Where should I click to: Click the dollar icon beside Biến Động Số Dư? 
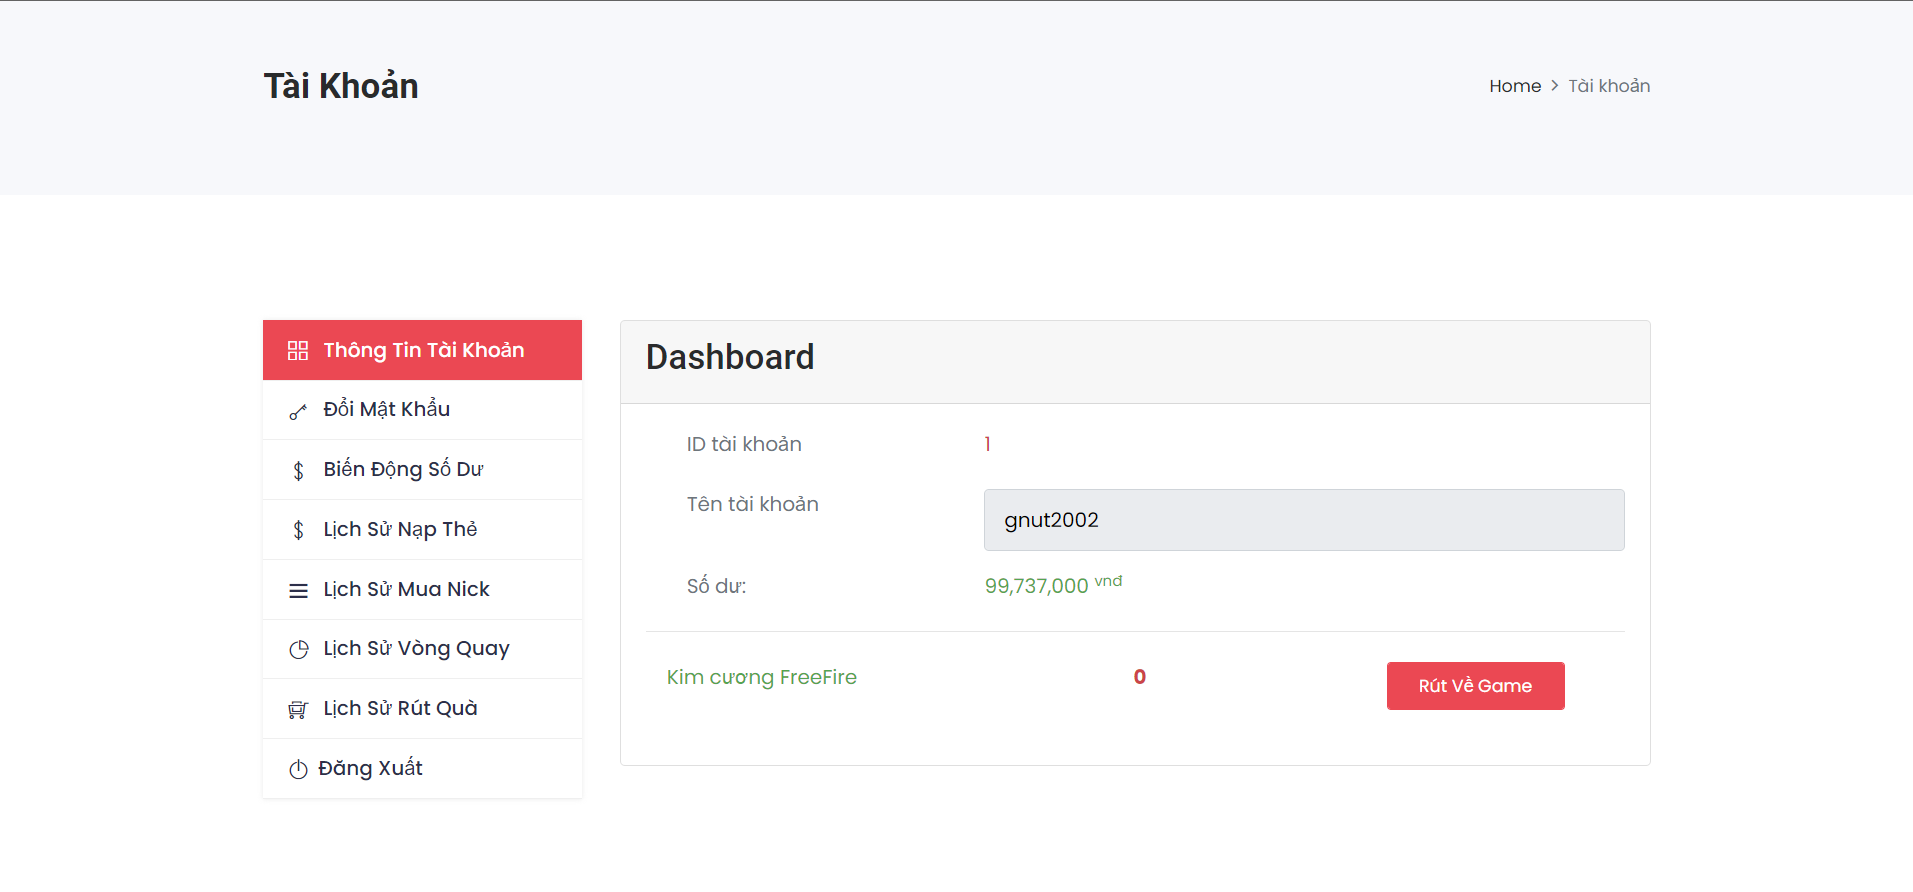(298, 471)
